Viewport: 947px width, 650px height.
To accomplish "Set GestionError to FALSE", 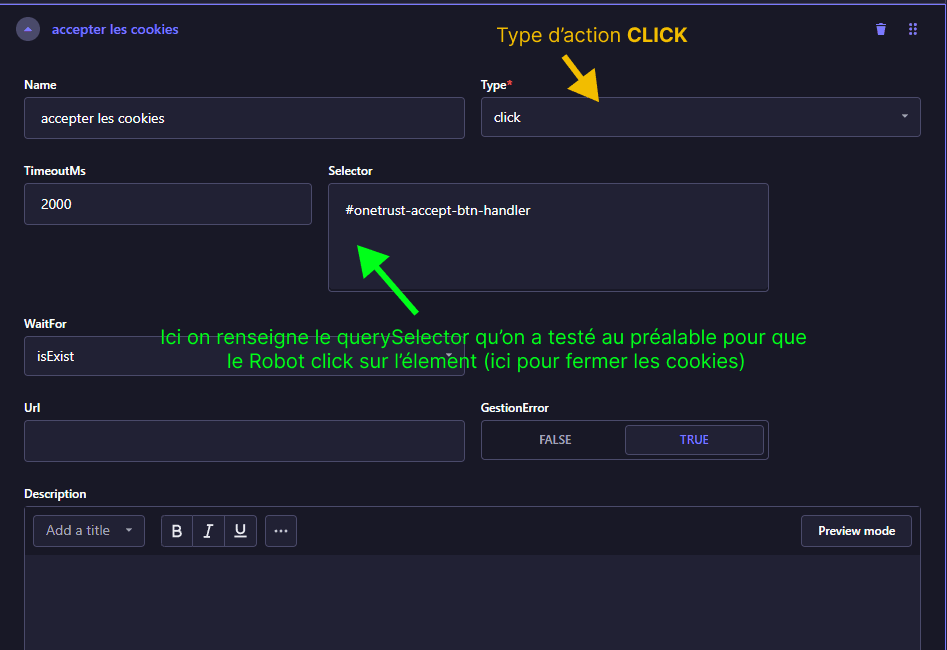I will pyautogui.click(x=555, y=440).
